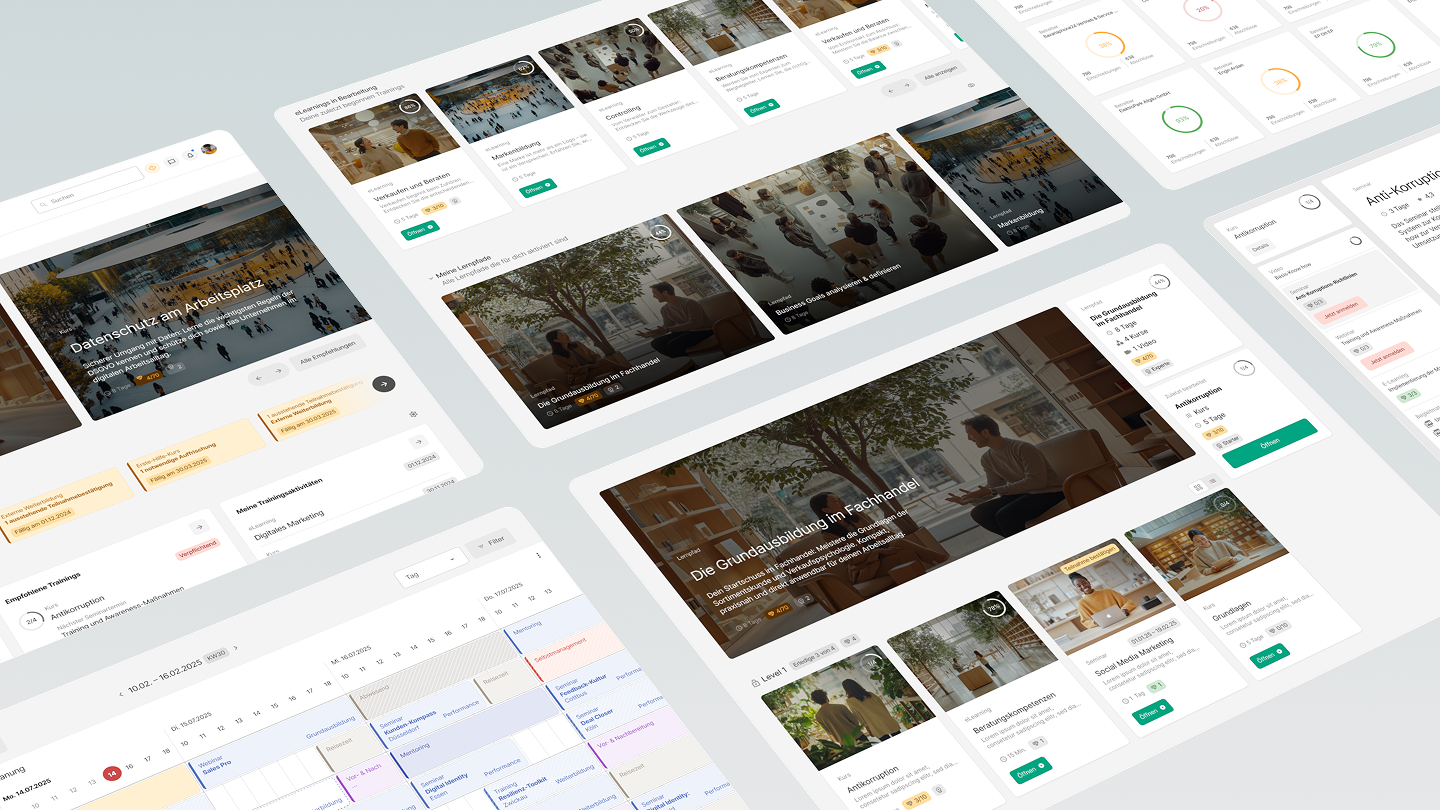Open Alle Empfehlungen
Screen dimensions: 1440x810
pyautogui.click(x=328, y=352)
